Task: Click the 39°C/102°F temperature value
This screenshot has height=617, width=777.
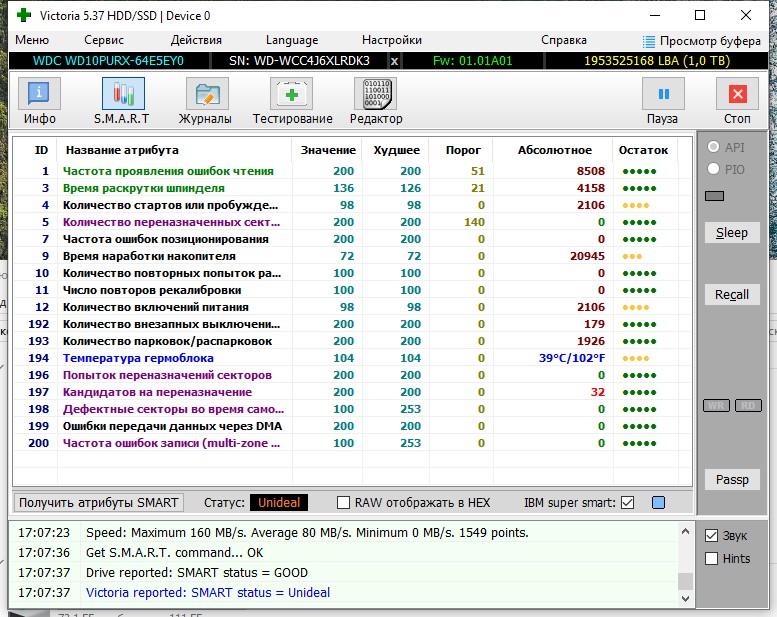Action: [572, 358]
